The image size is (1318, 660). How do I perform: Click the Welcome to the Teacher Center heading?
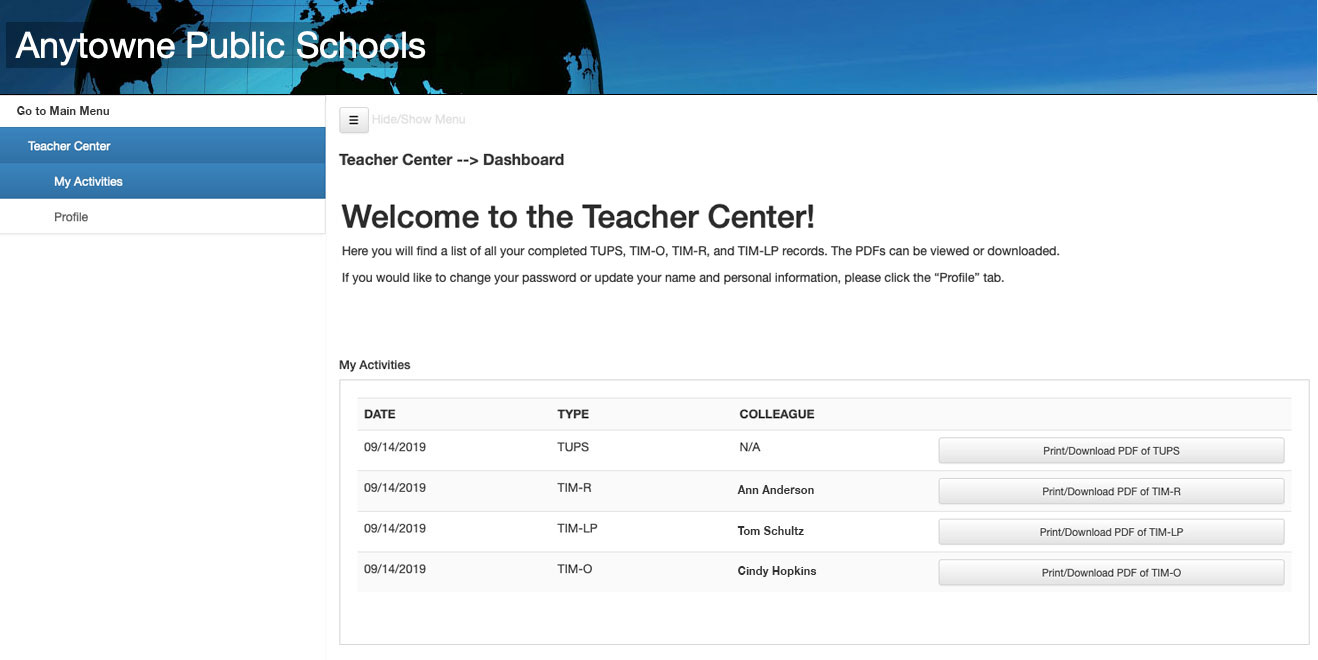(x=578, y=217)
